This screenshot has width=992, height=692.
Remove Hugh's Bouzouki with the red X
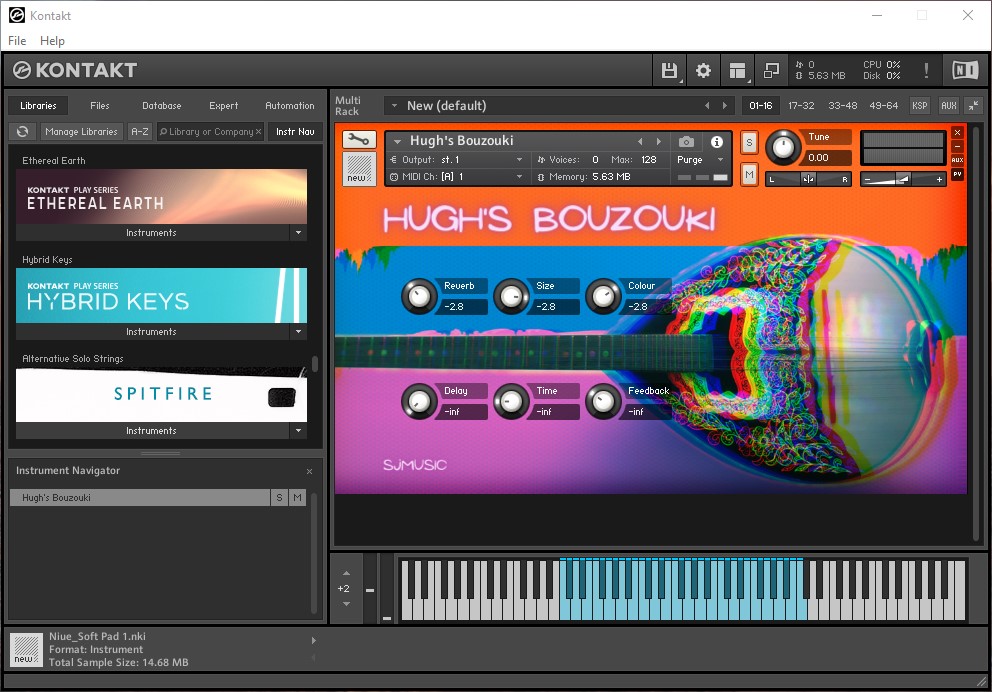[x=957, y=132]
